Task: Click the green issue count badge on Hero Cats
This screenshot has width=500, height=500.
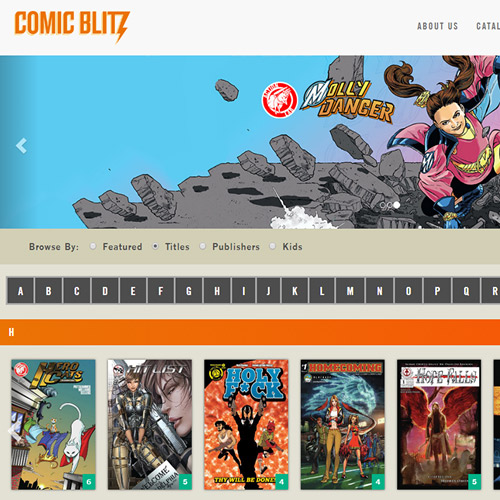Action: click(x=89, y=482)
